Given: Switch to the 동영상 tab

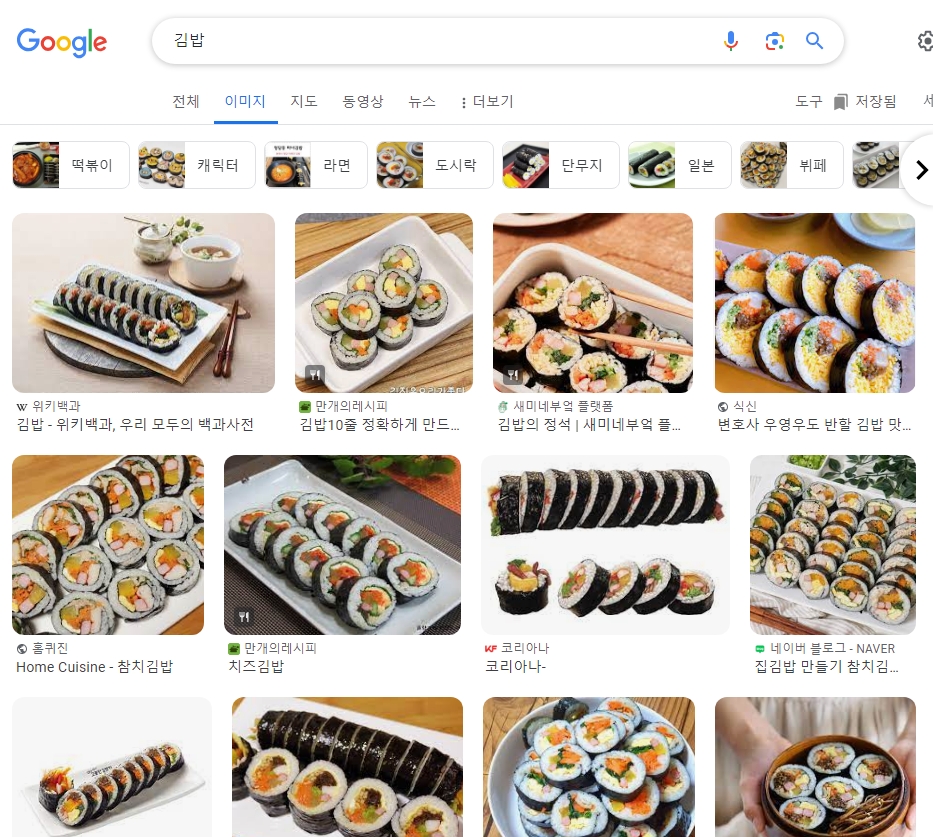Looking at the screenshot, I should 364,101.
